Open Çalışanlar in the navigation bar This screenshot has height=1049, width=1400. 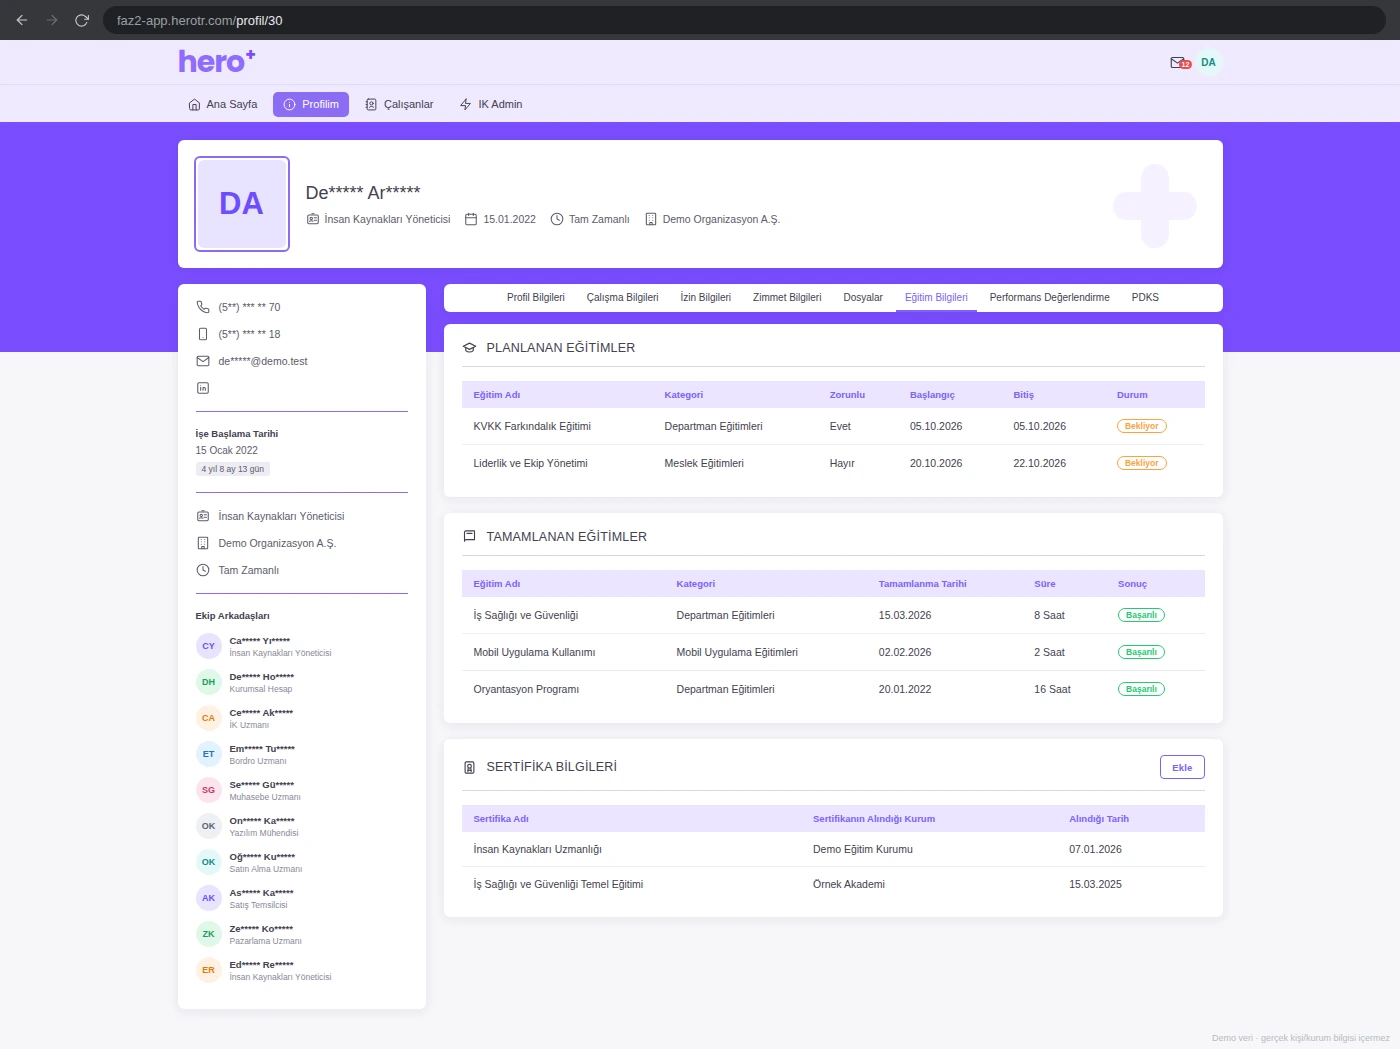(x=399, y=104)
